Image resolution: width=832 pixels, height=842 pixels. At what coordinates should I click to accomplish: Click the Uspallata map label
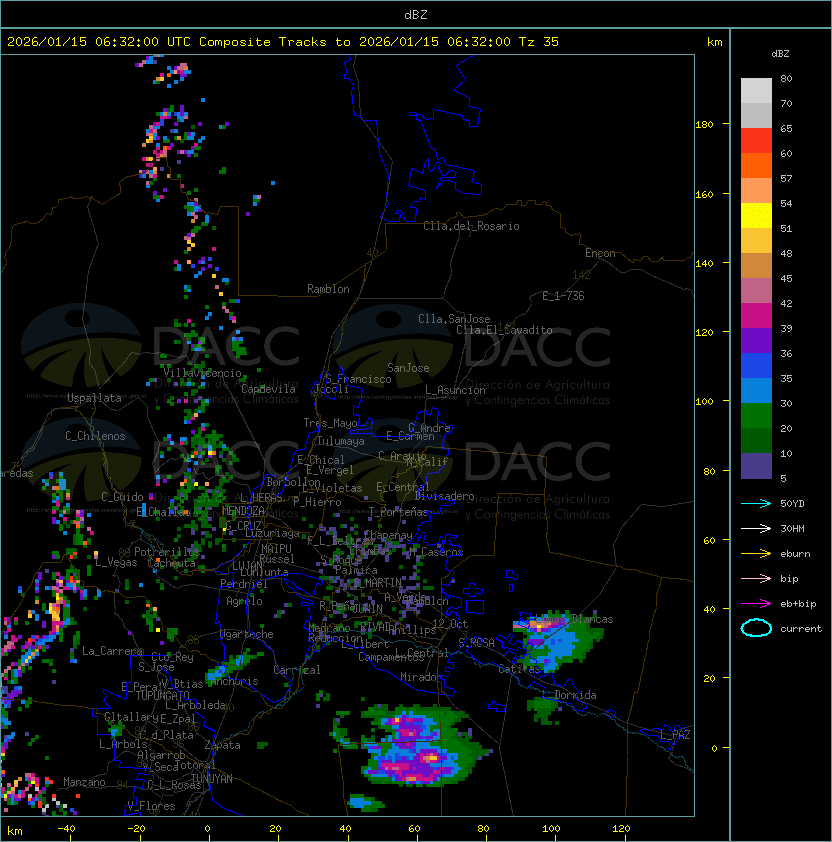coord(94,398)
